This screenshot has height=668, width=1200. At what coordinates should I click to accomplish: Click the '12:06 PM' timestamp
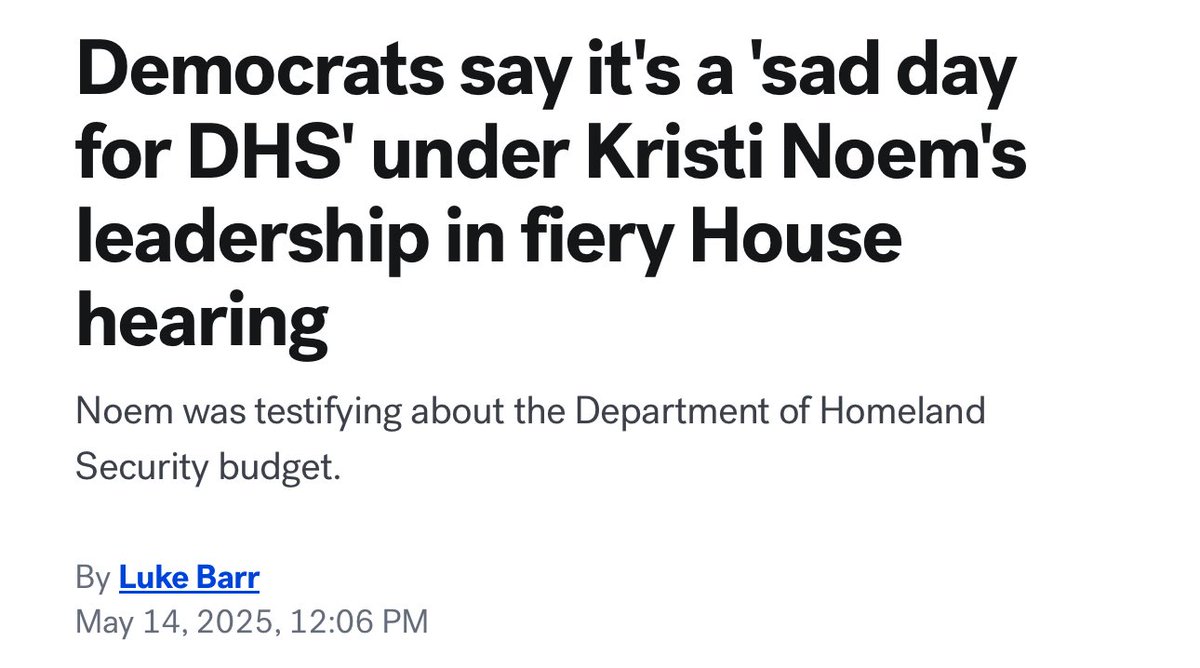[358, 622]
